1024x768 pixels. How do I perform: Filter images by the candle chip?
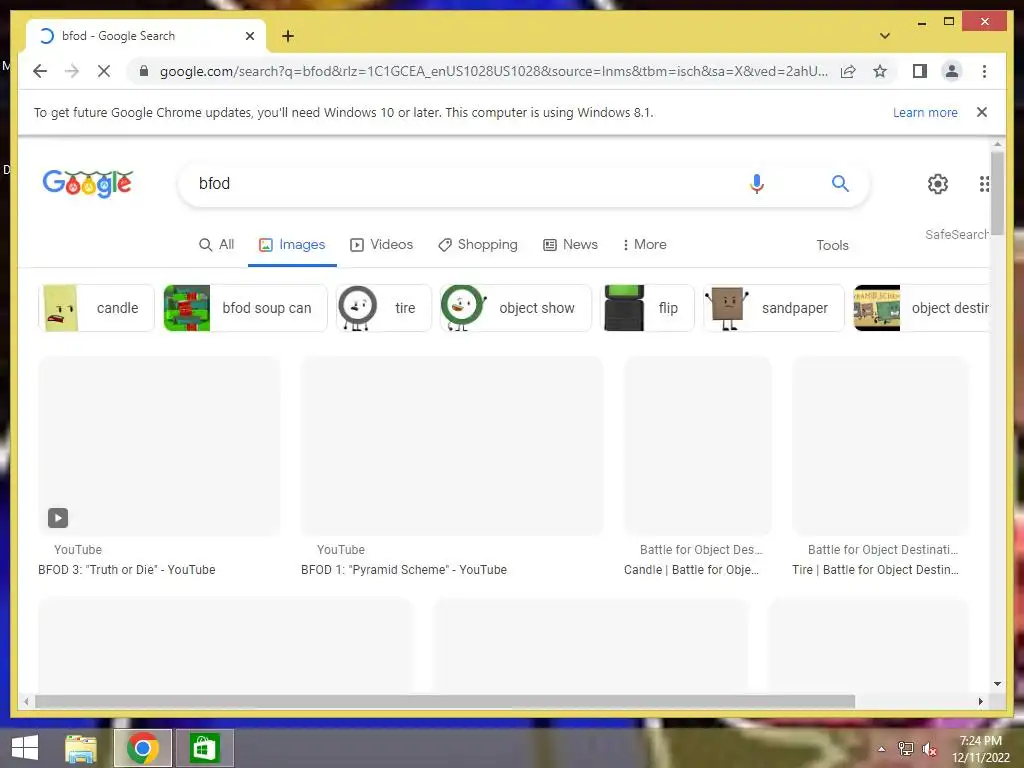click(97, 308)
